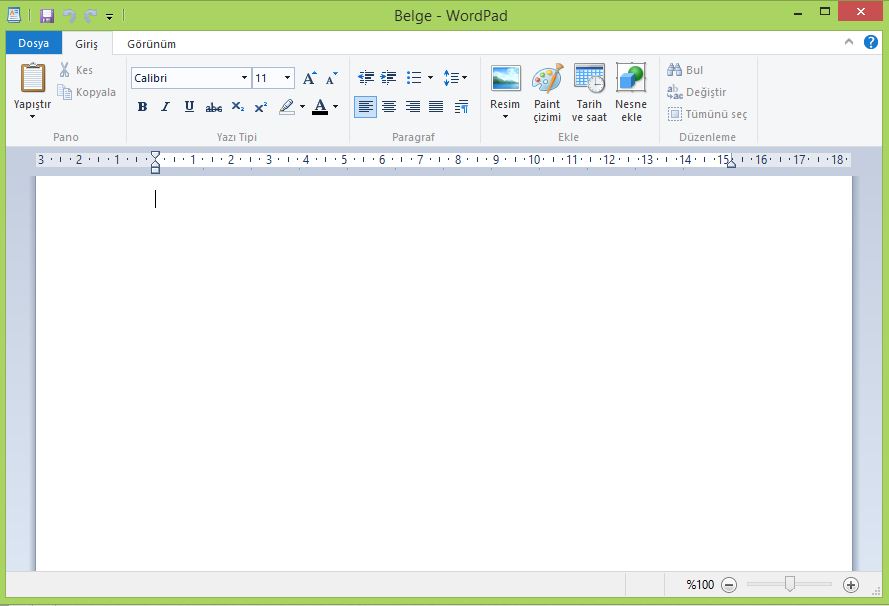Click the zoom in plus button
Screen dimensions: 889x606
point(851,584)
